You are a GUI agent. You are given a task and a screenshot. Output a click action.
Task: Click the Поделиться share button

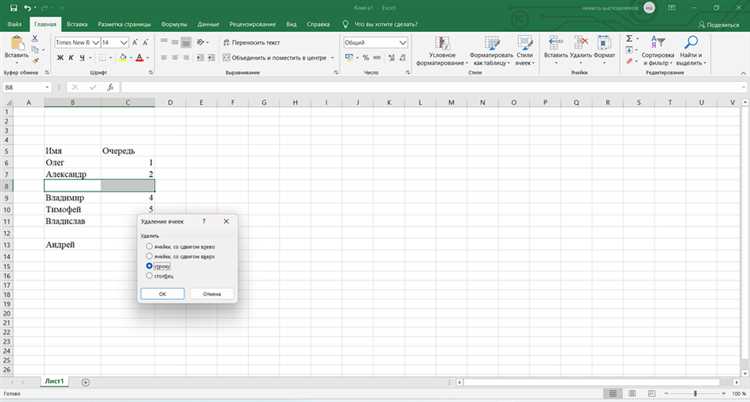coord(718,24)
